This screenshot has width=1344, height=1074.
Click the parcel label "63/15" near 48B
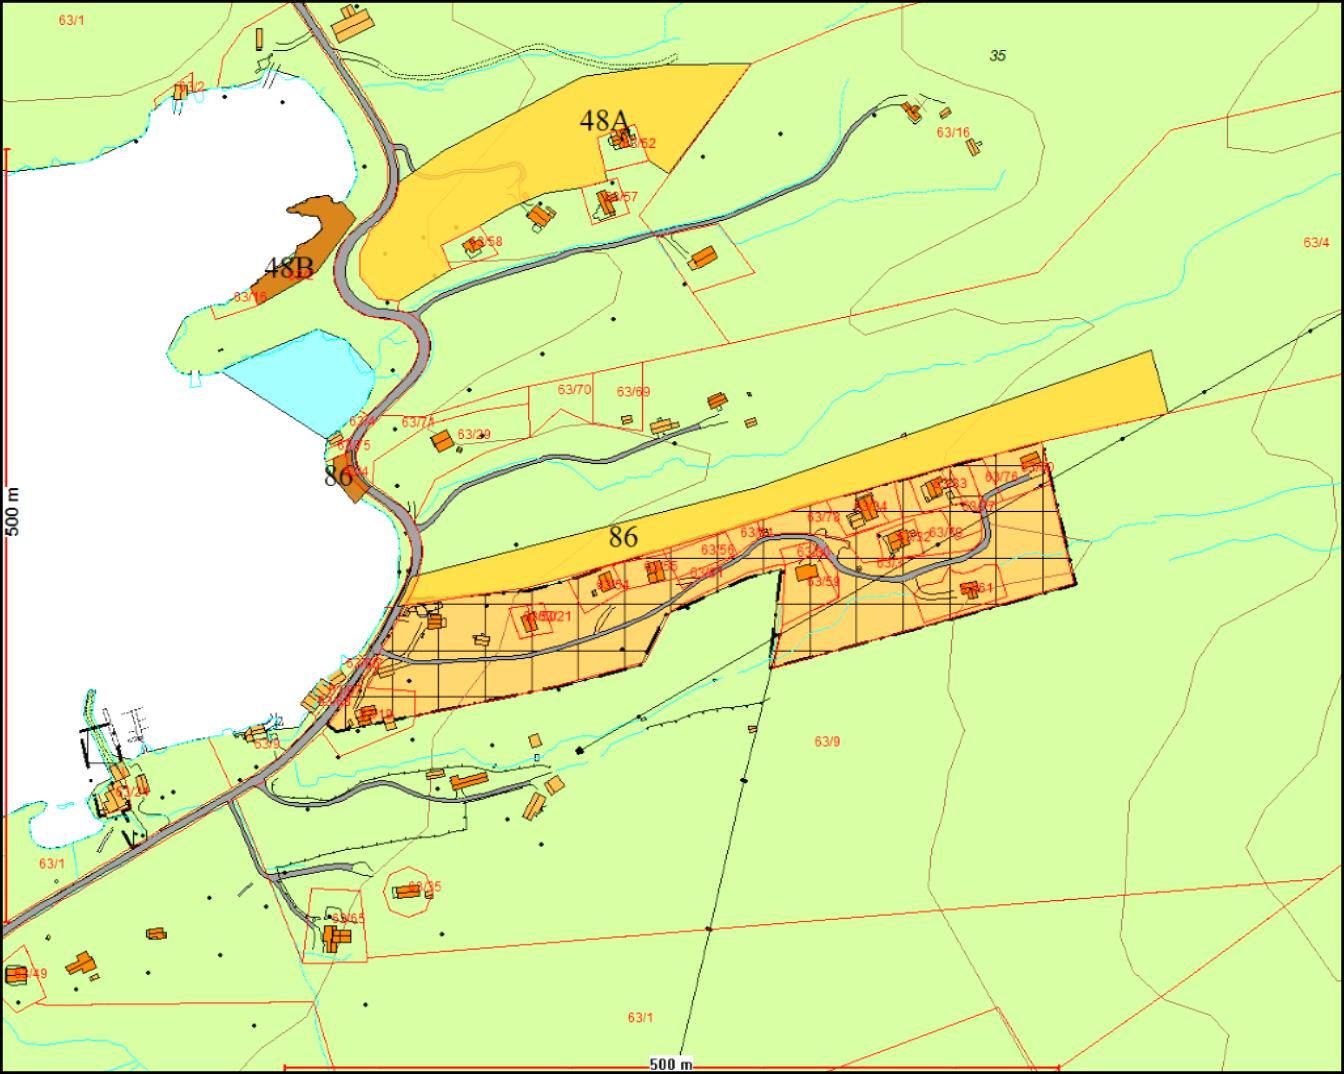pos(250,297)
